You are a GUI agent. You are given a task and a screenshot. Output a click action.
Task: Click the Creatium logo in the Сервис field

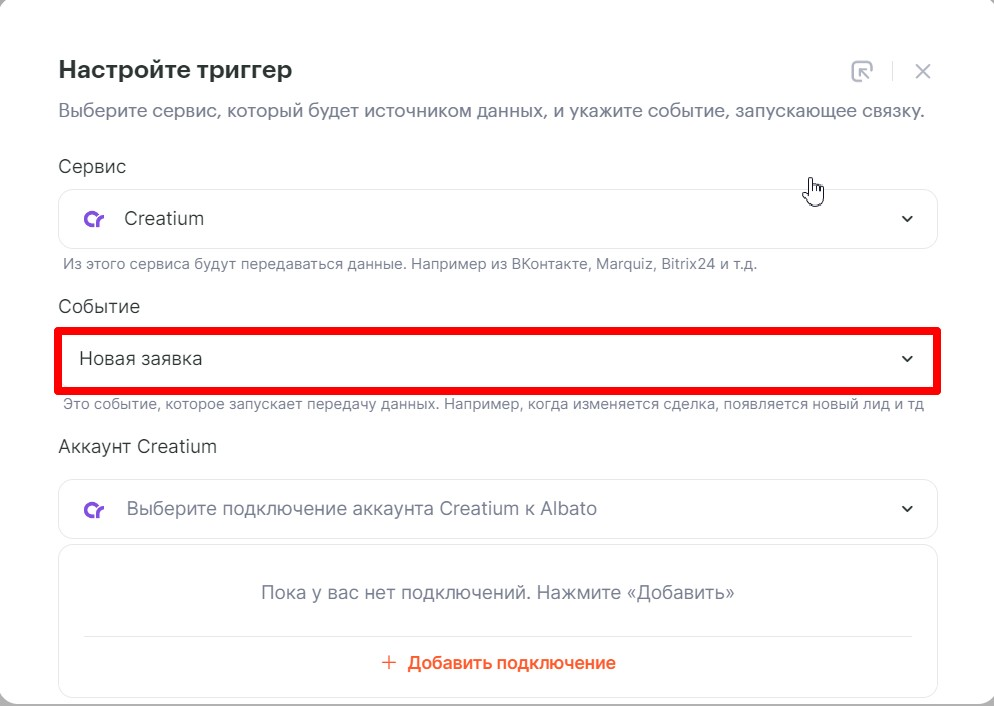94,219
